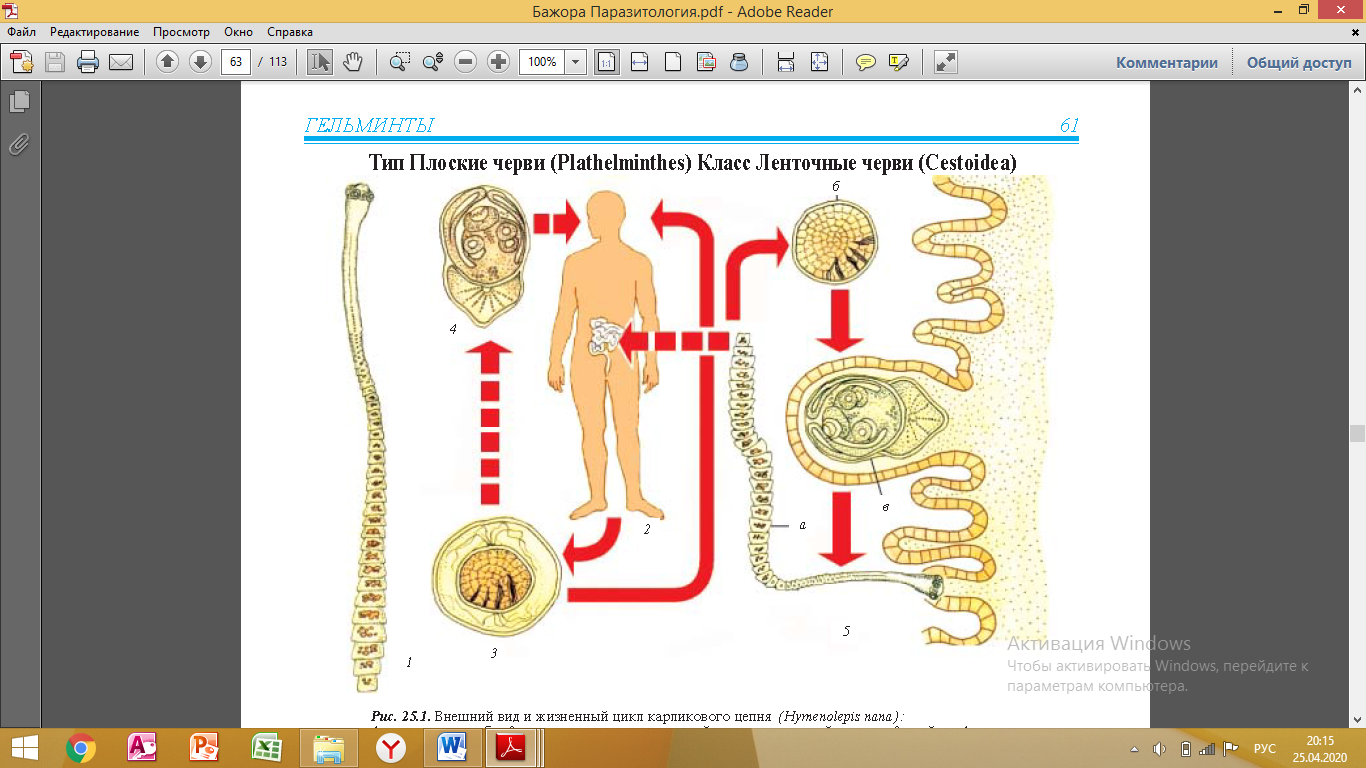Toggle Fit Page view
1366x768 pixels.
click(673, 62)
